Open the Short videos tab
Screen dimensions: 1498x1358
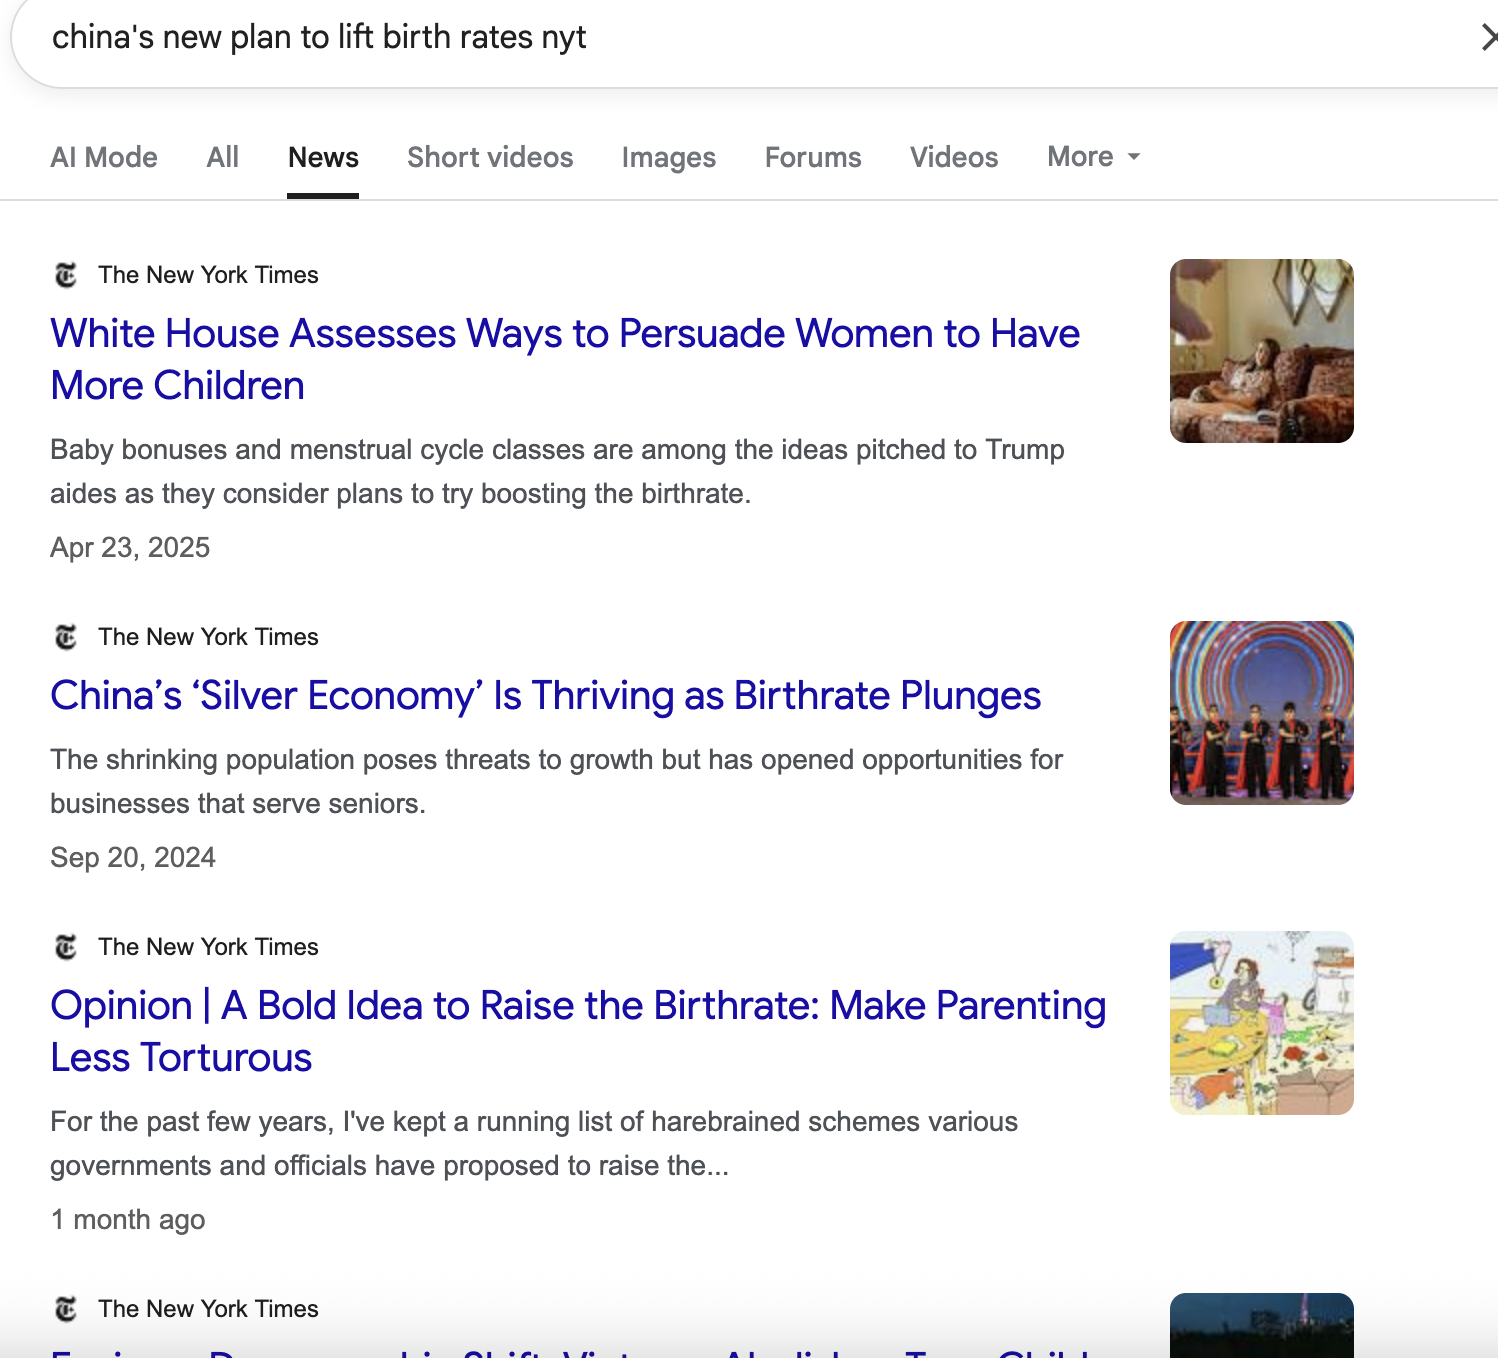pyautogui.click(x=490, y=157)
